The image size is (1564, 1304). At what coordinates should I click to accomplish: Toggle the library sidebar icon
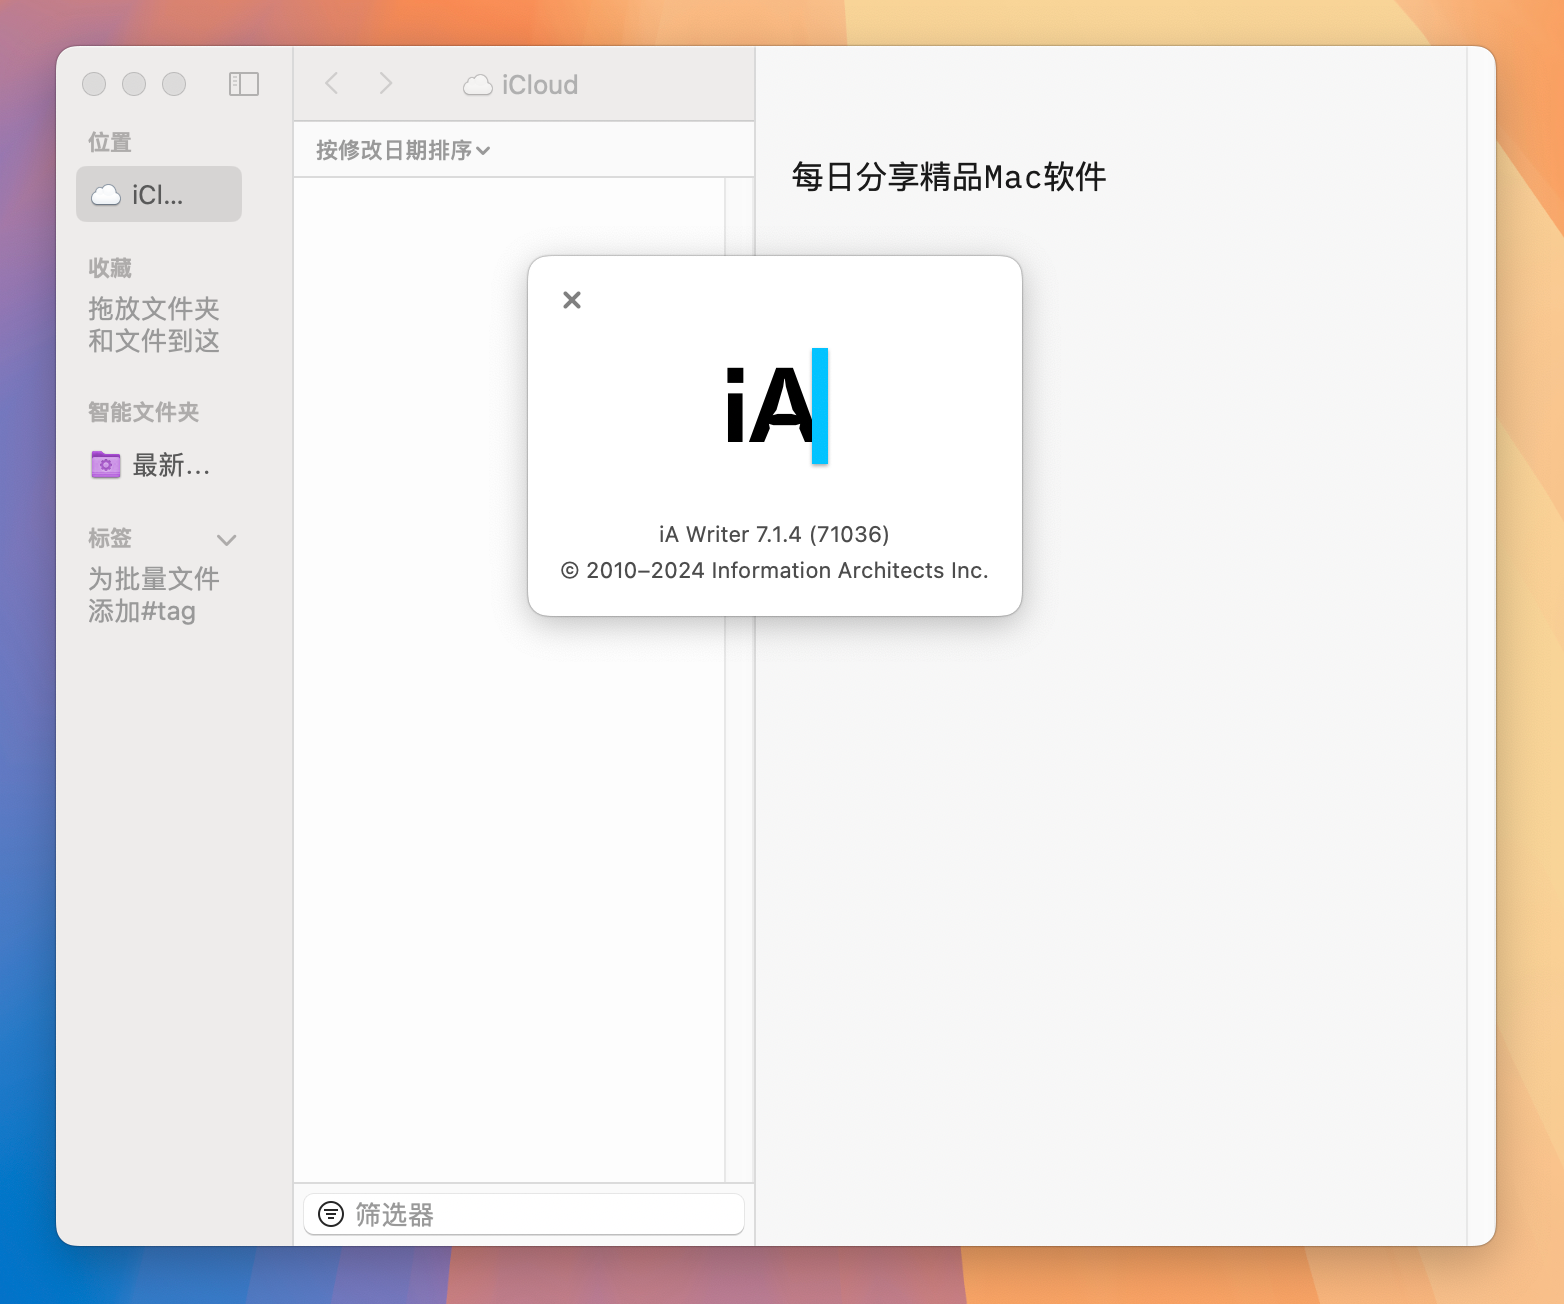244,84
